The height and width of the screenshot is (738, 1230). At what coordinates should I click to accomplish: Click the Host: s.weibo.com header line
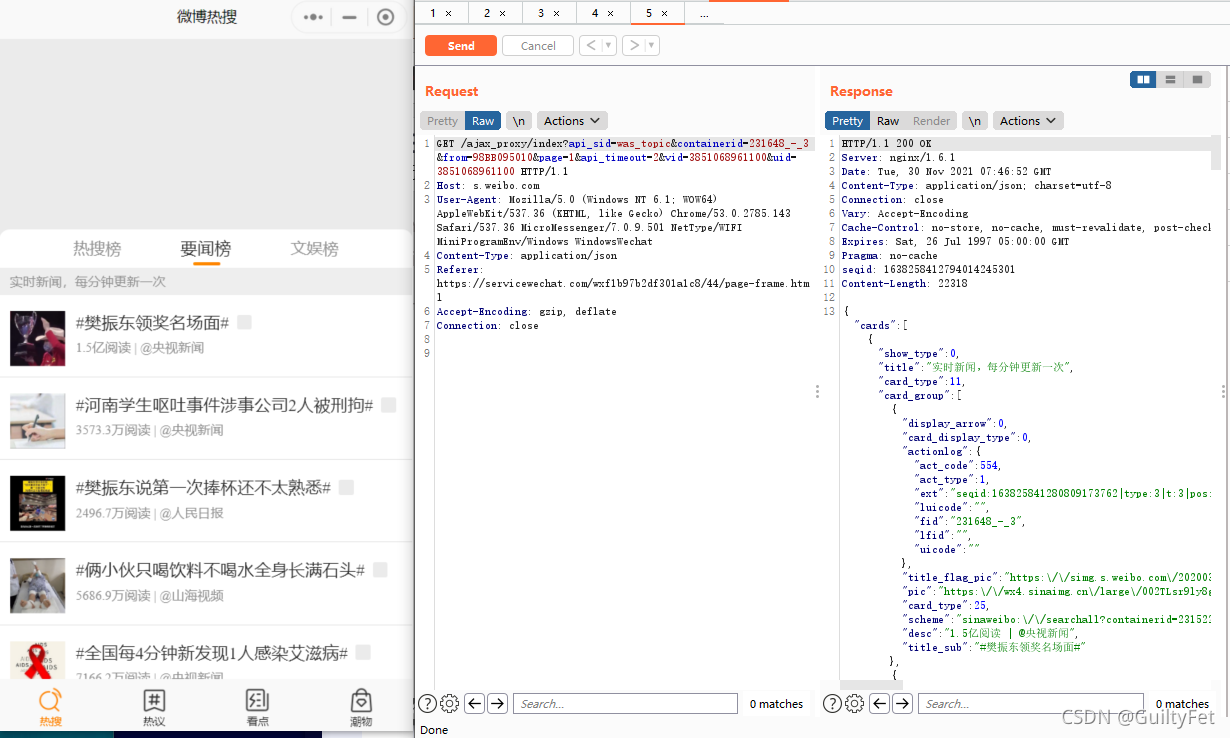(488, 185)
